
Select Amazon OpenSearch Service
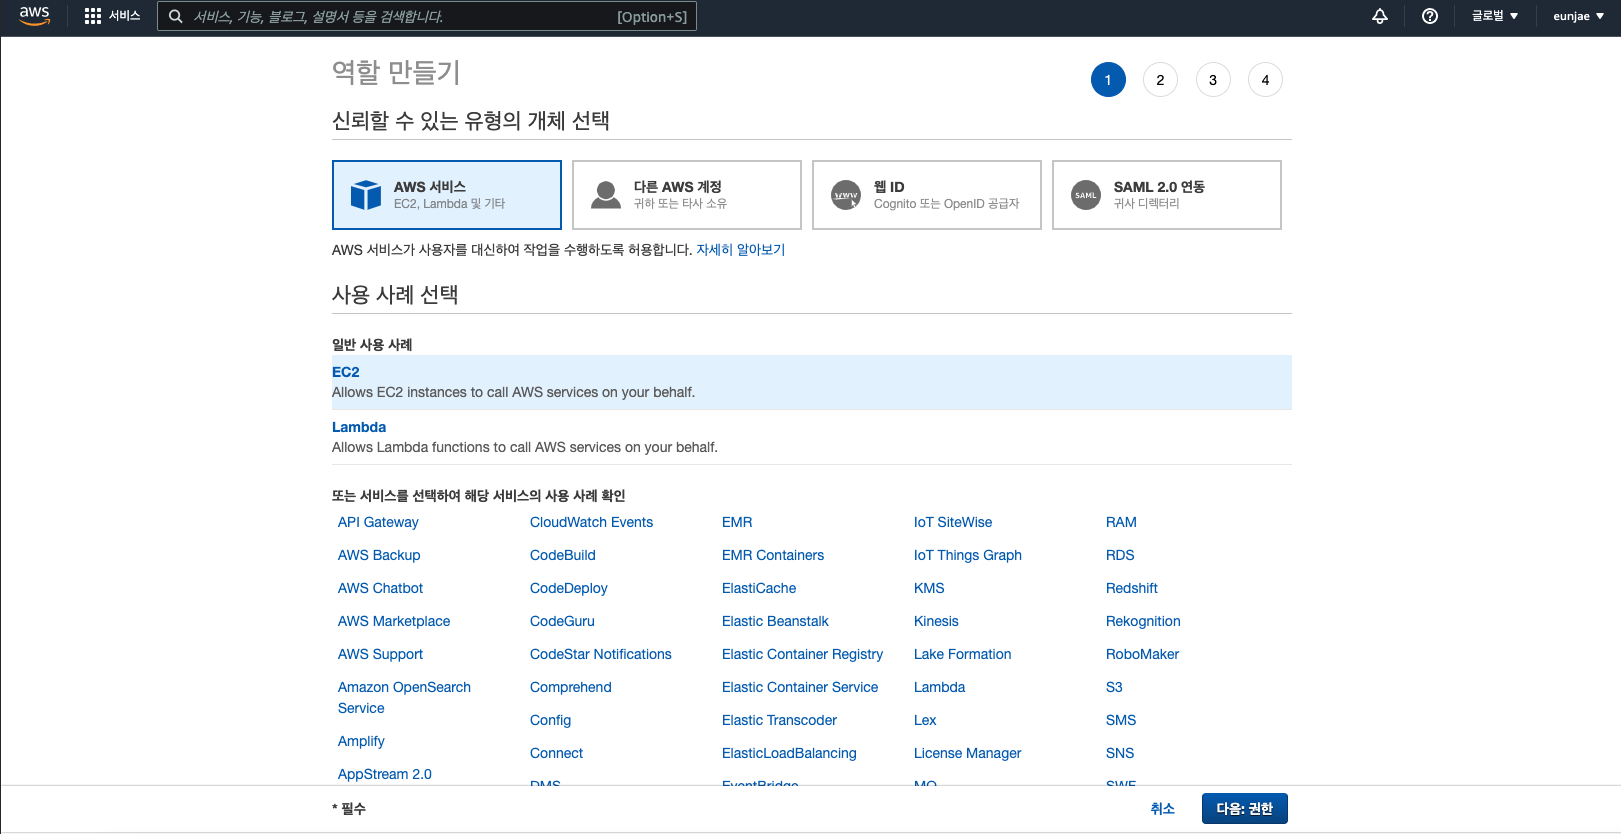tap(404, 697)
